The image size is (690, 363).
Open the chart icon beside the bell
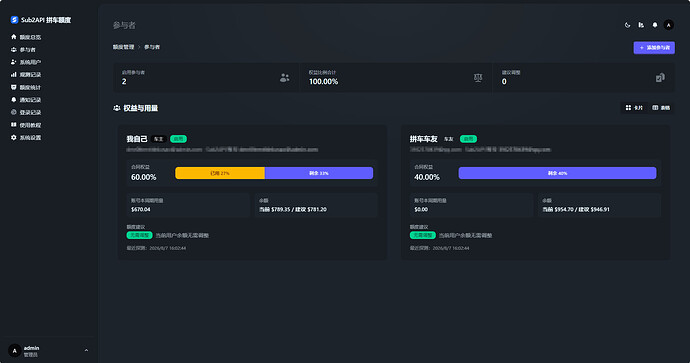point(641,25)
